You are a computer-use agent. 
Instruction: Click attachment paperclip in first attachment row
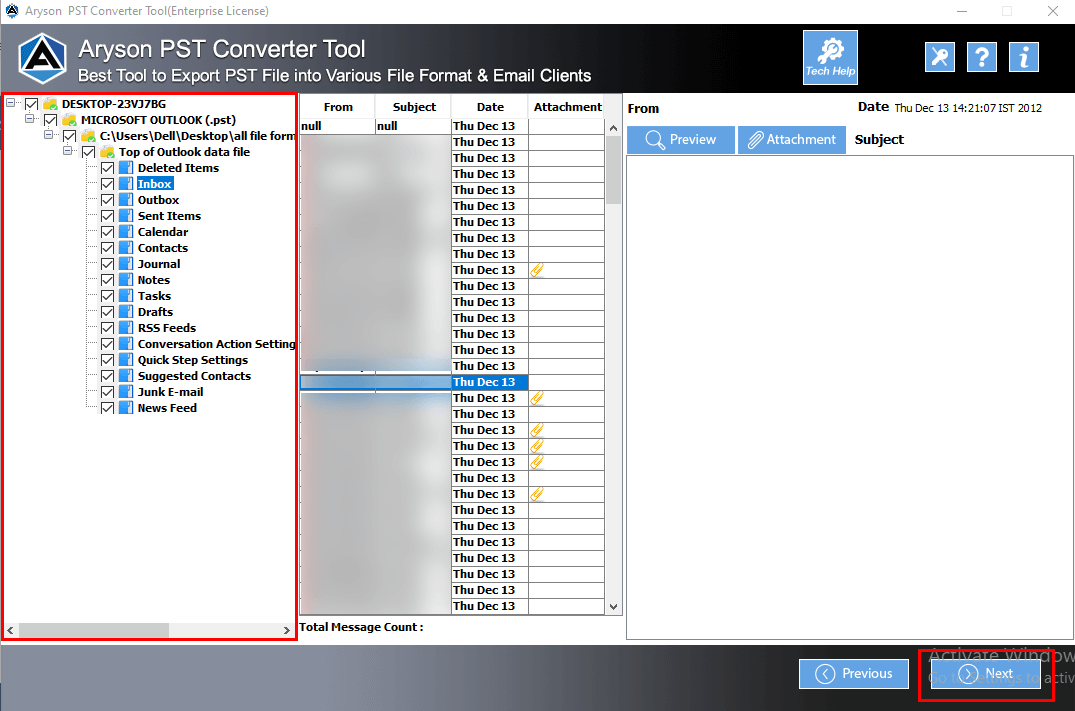537,270
